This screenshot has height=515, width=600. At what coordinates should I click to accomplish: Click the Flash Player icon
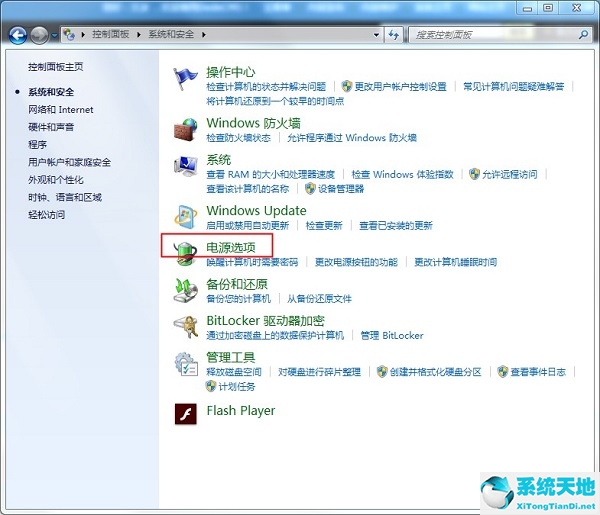click(x=186, y=414)
